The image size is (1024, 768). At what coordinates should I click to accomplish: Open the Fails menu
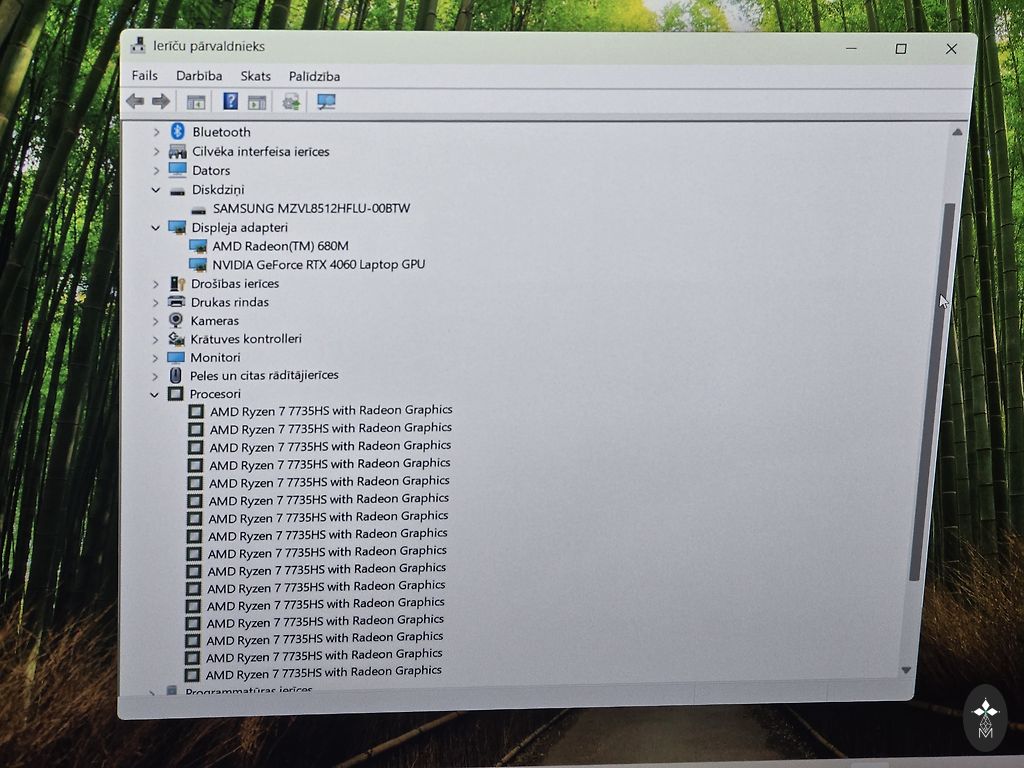tap(144, 76)
